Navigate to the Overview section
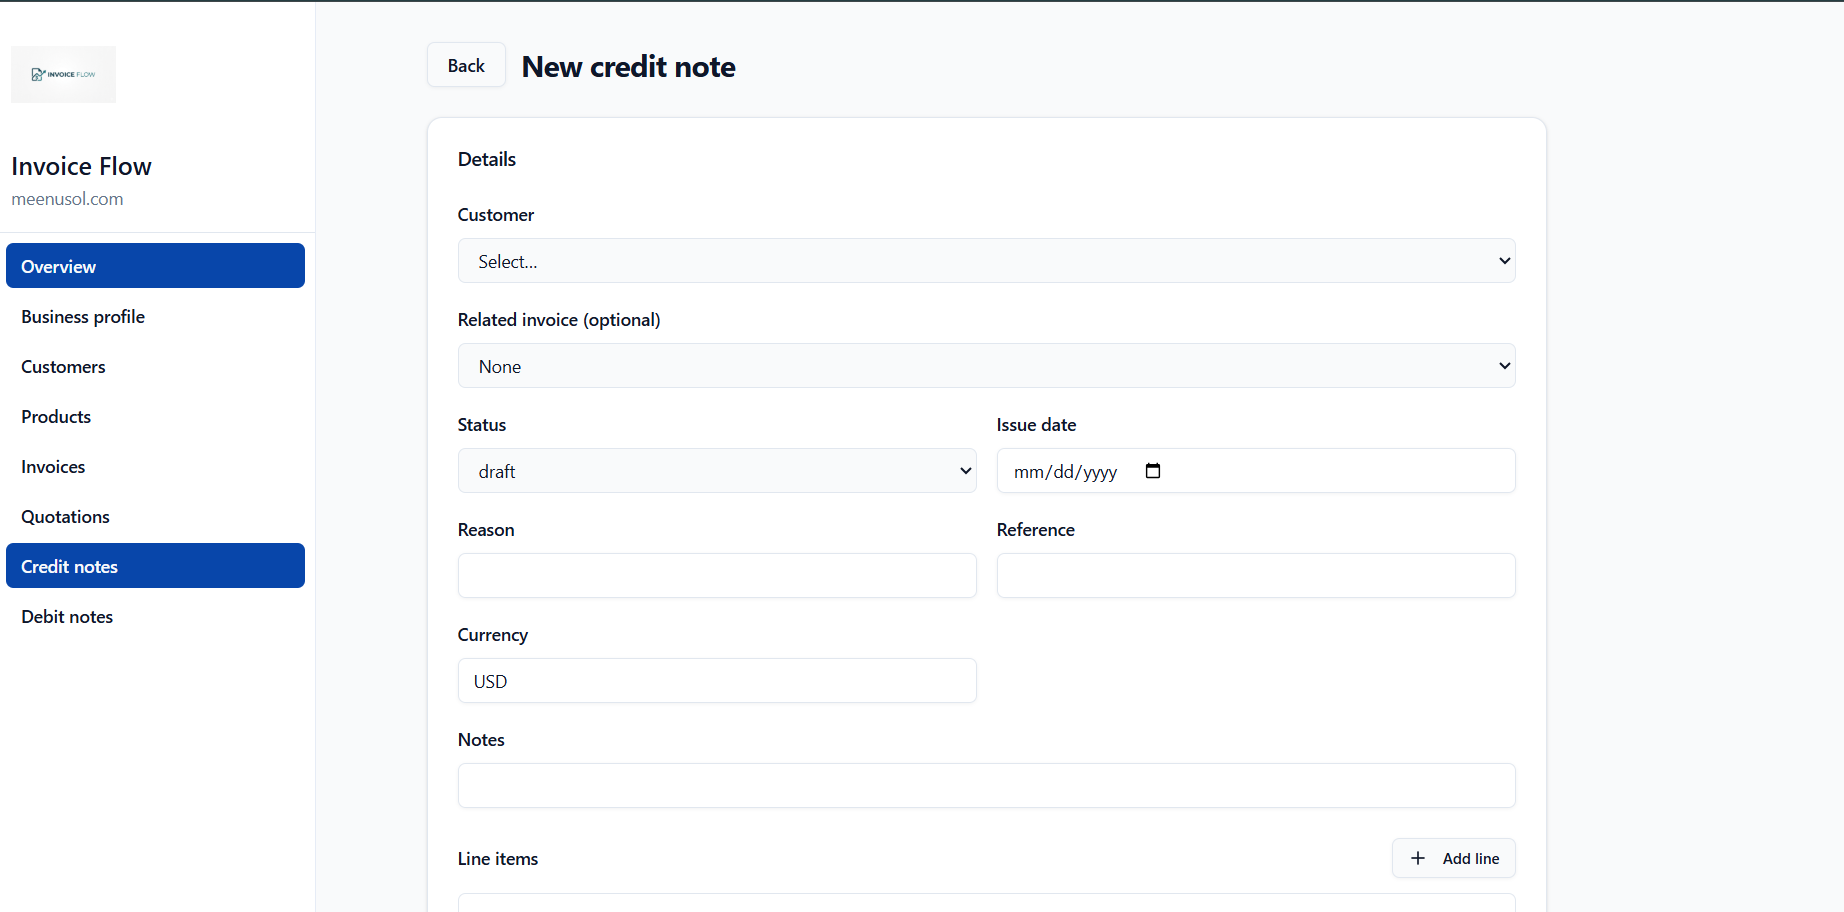1844x912 pixels. coord(155,265)
